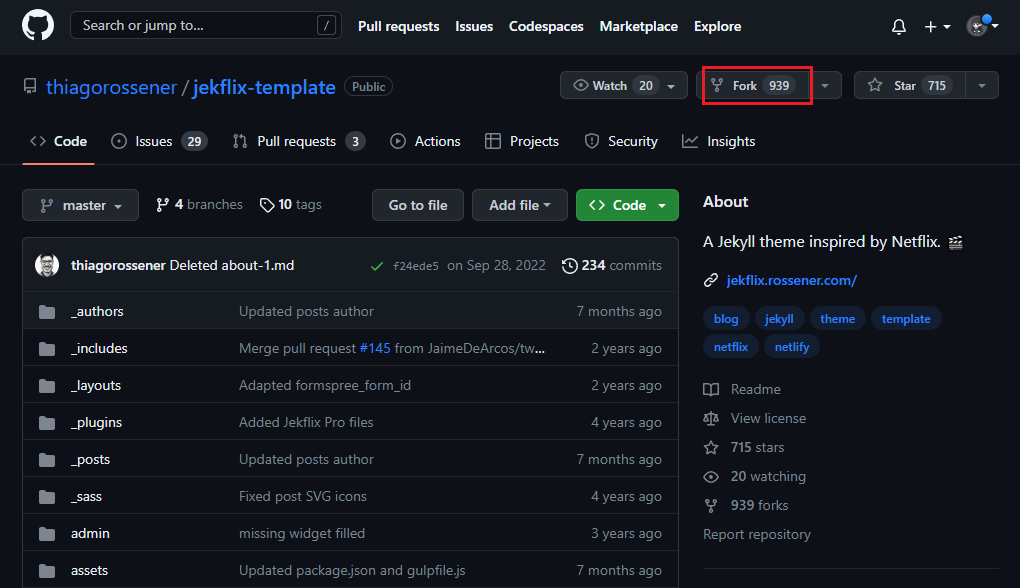Viewport: 1020px width, 588px height.
Task: Open the _sass folder
Action: (87, 497)
